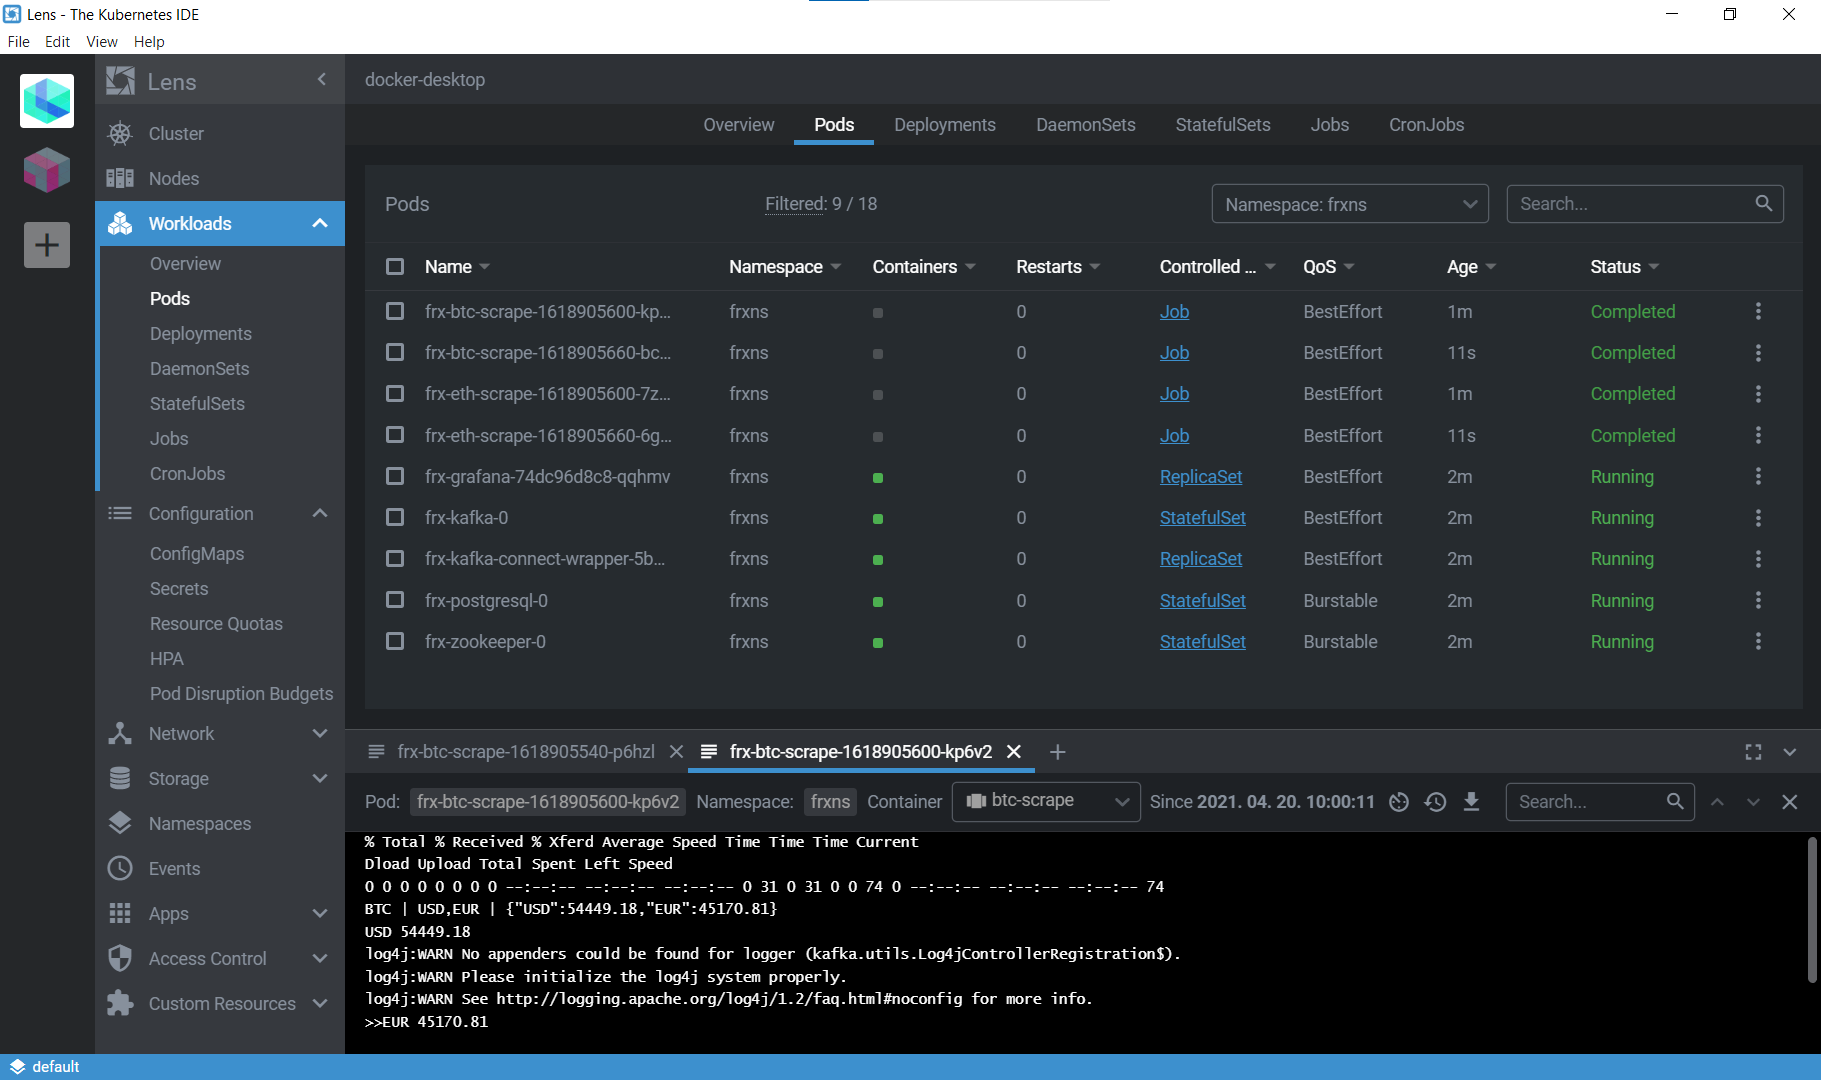Click the search magnifier in the Pods search box
Viewport: 1821px width, 1080px height.
coord(1764,203)
